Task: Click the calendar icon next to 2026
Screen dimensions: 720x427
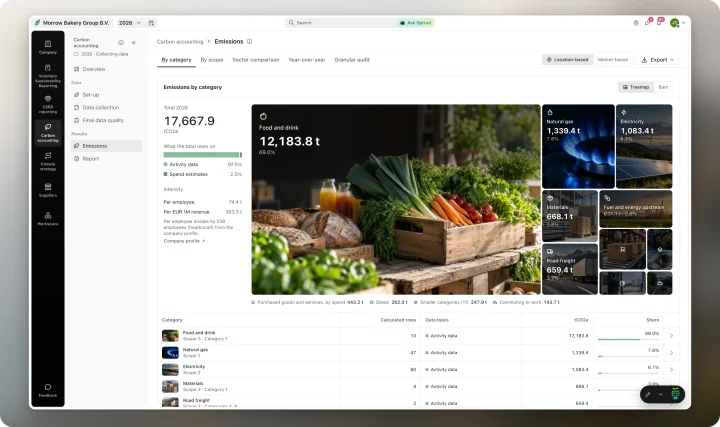Action: pos(151,22)
